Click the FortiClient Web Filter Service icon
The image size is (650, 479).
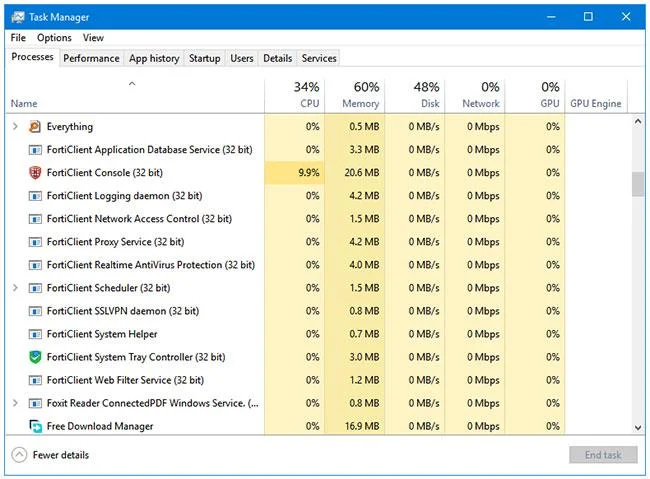[35, 380]
